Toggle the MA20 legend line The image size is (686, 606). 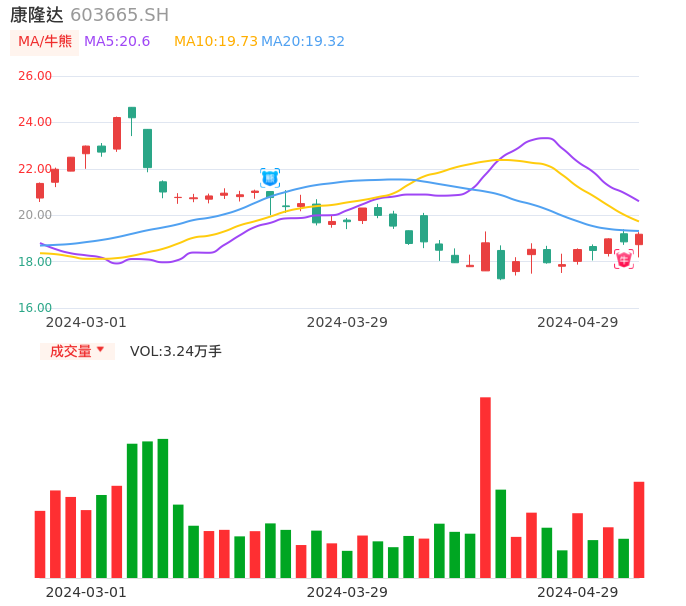(x=303, y=42)
